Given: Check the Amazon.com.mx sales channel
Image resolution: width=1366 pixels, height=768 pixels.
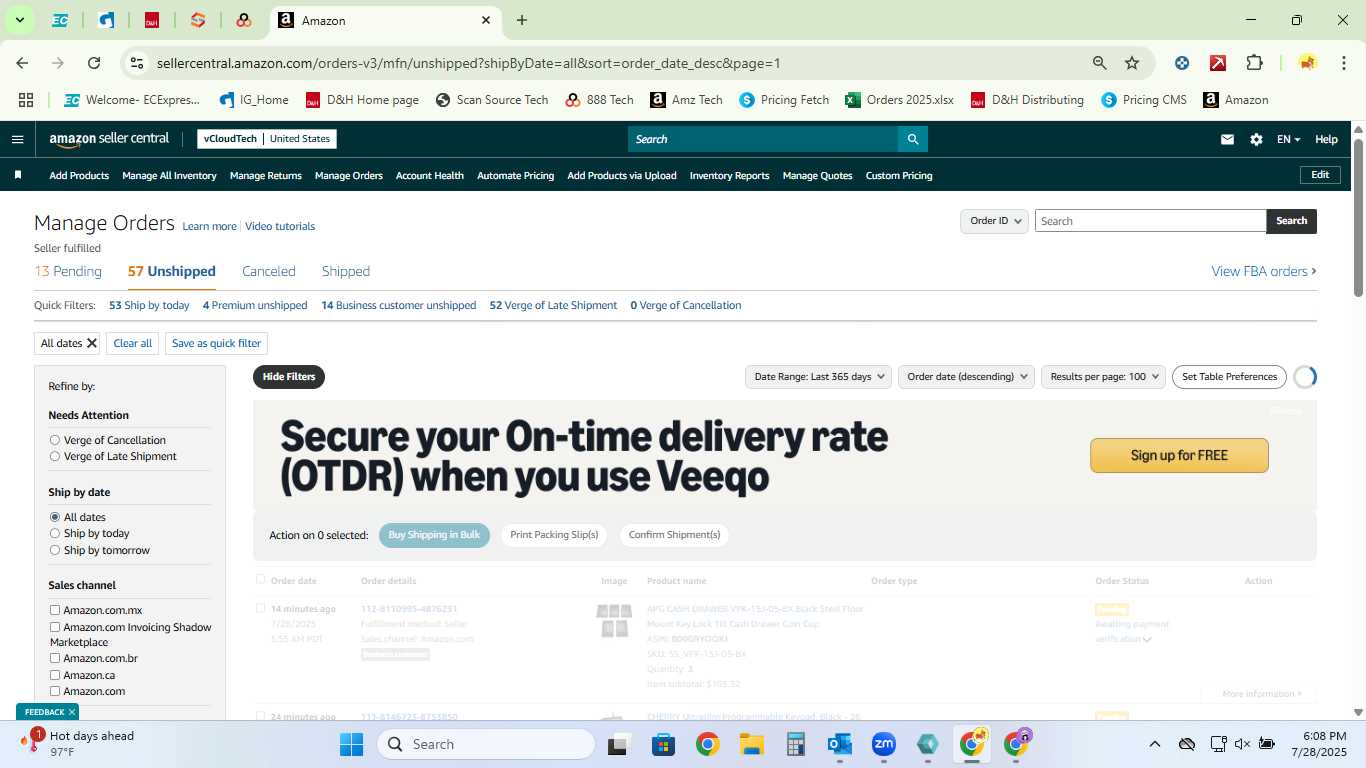Looking at the screenshot, I should [x=55, y=610].
